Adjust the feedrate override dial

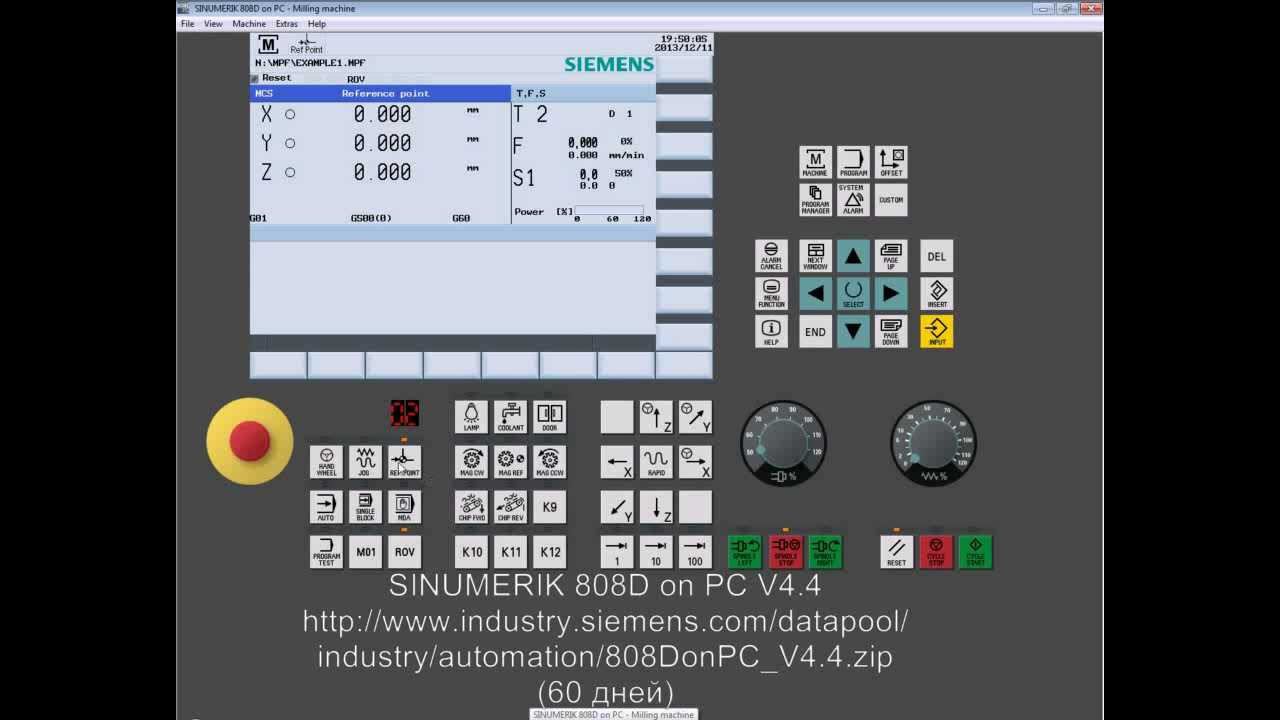[933, 443]
